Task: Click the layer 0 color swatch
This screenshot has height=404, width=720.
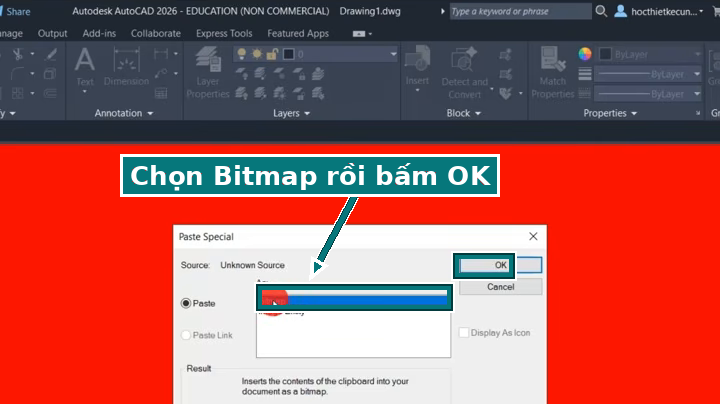Action: tap(288, 54)
